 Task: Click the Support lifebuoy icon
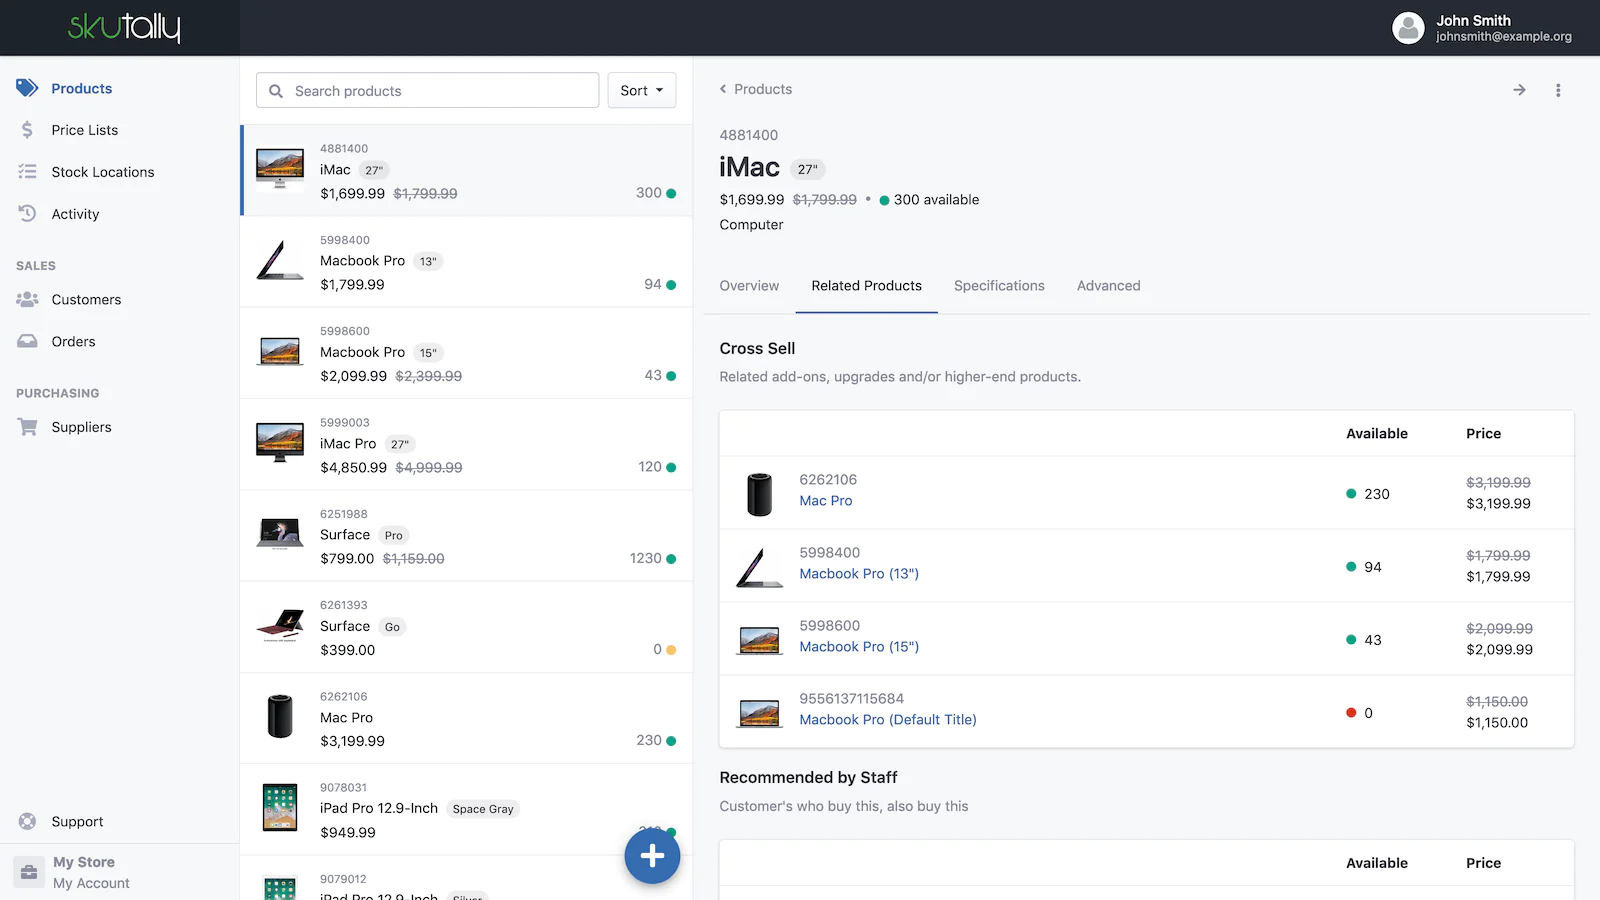point(28,821)
